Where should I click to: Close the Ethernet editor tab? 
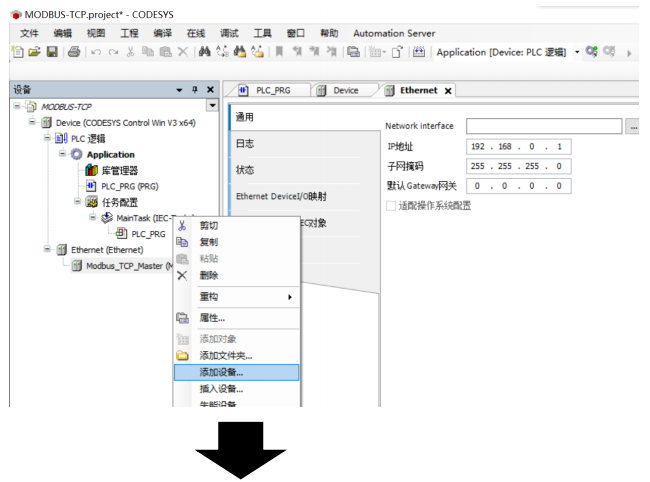point(448,90)
